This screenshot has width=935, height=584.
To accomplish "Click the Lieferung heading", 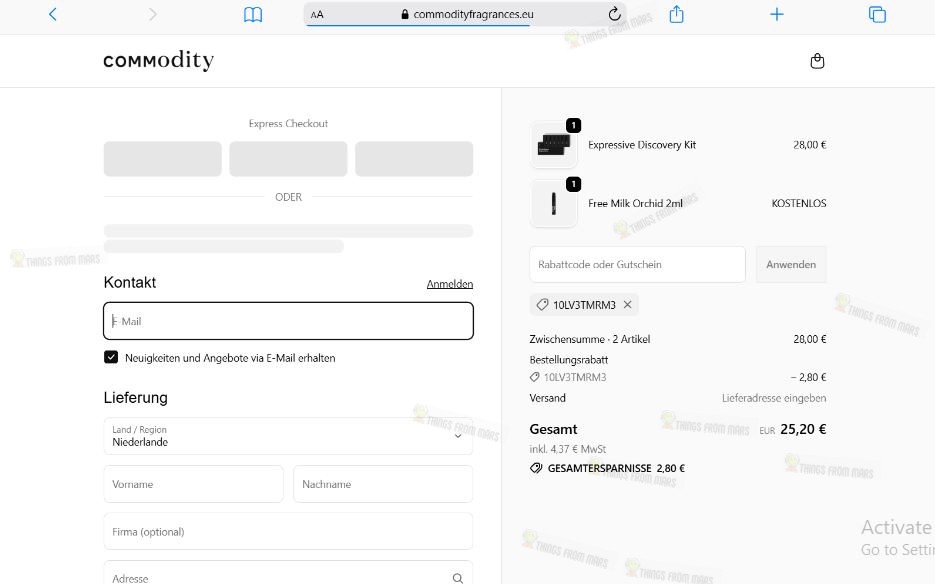I will coord(135,397).
